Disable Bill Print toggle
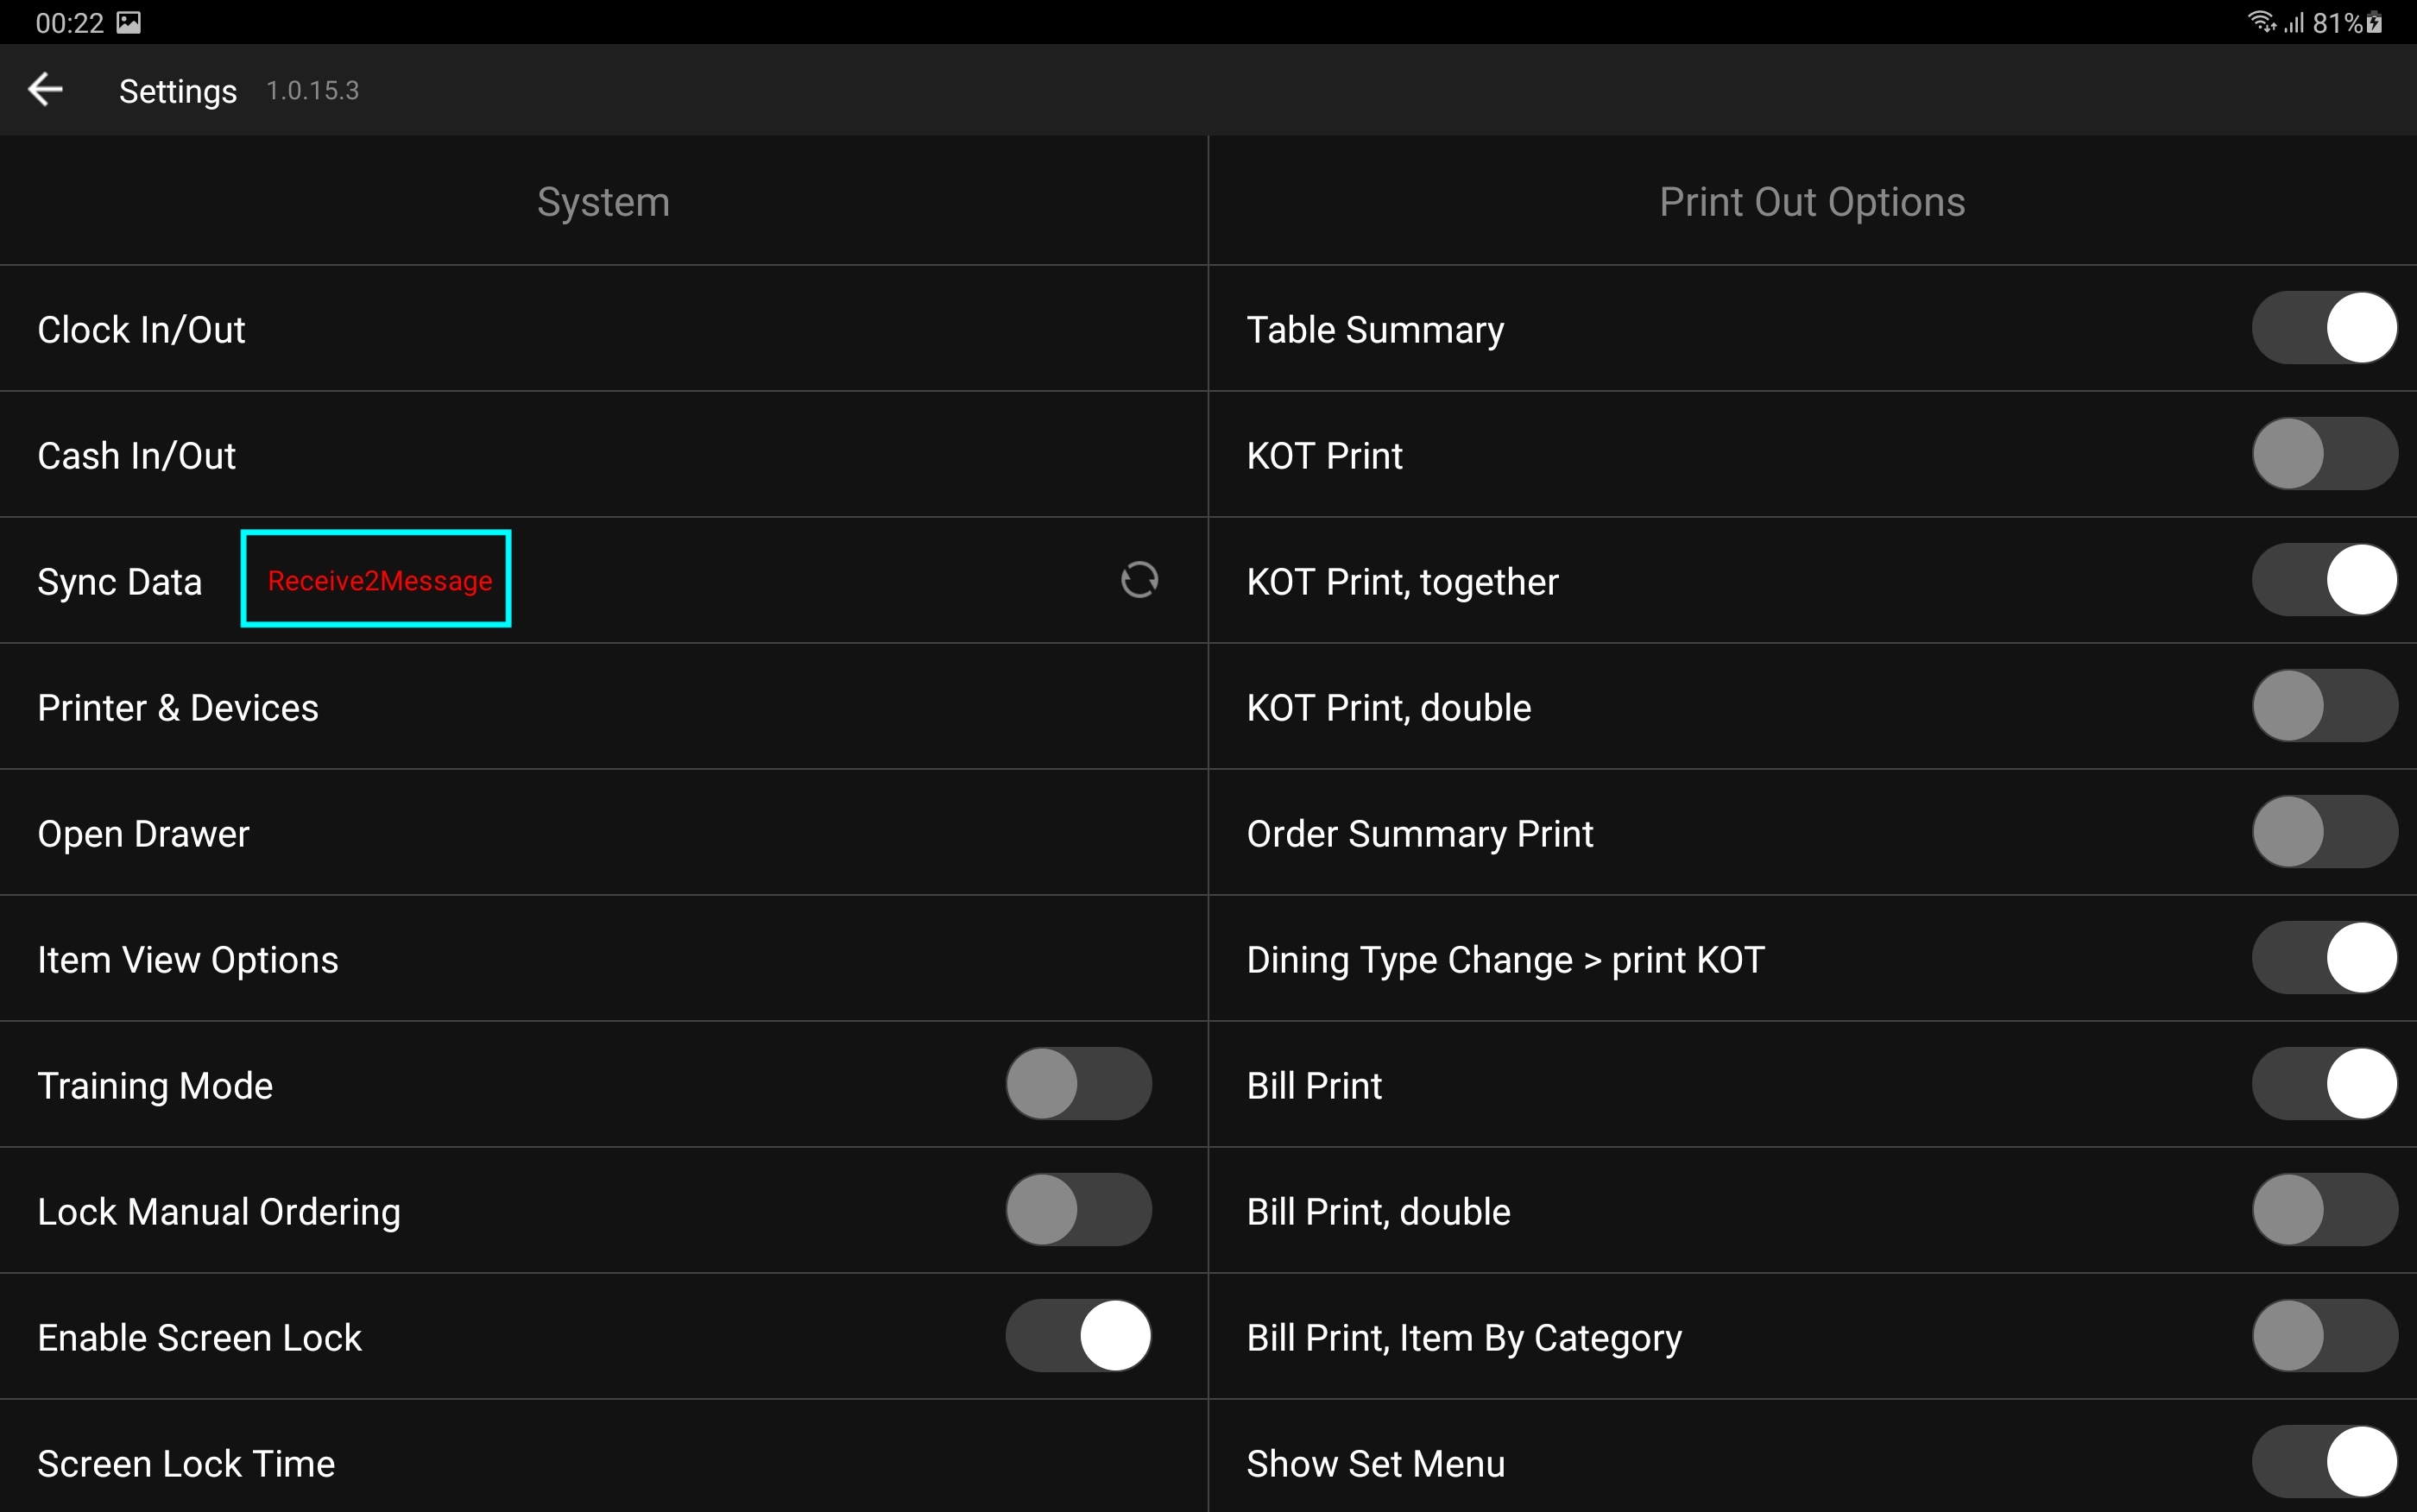 (2324, 1084)
